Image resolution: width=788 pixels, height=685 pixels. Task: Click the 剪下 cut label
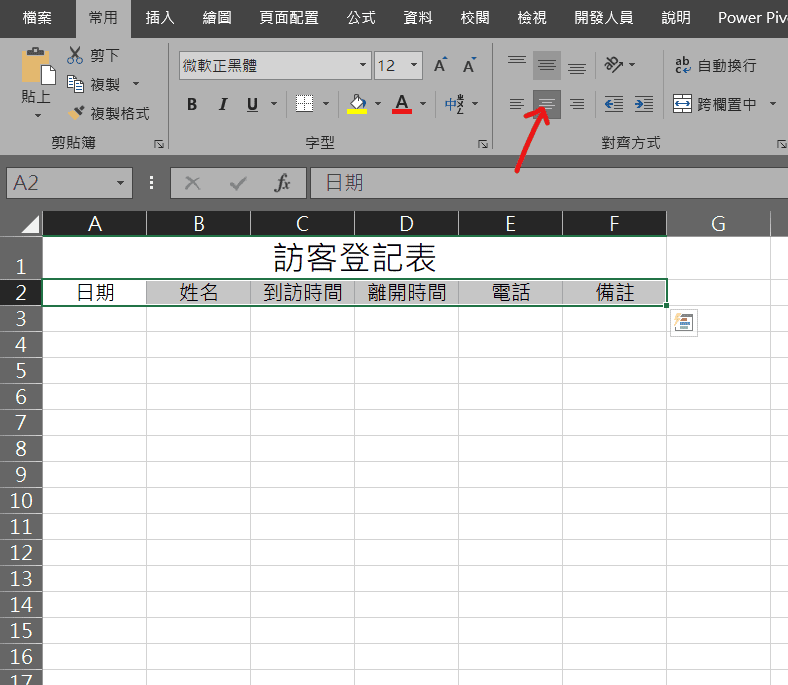pos(105,55)
